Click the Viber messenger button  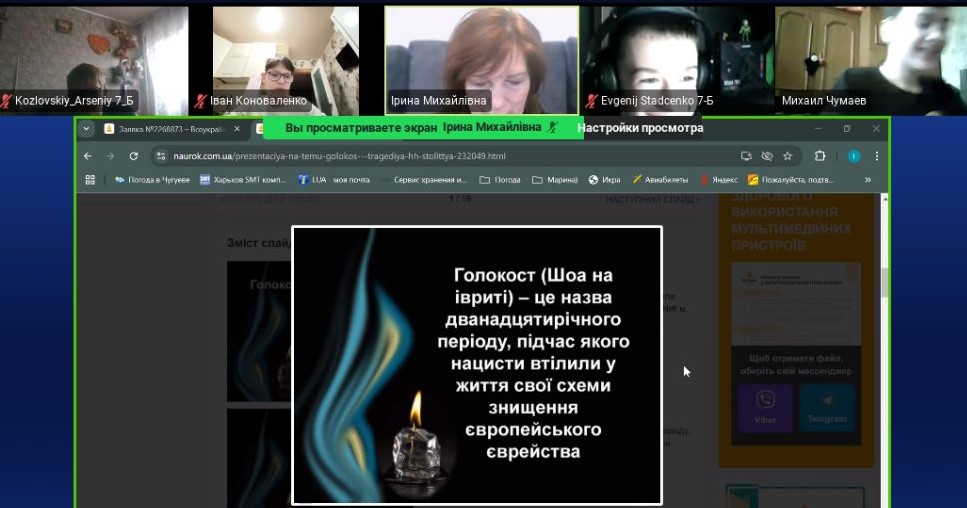pyautogui.click(x=765, y=408)
